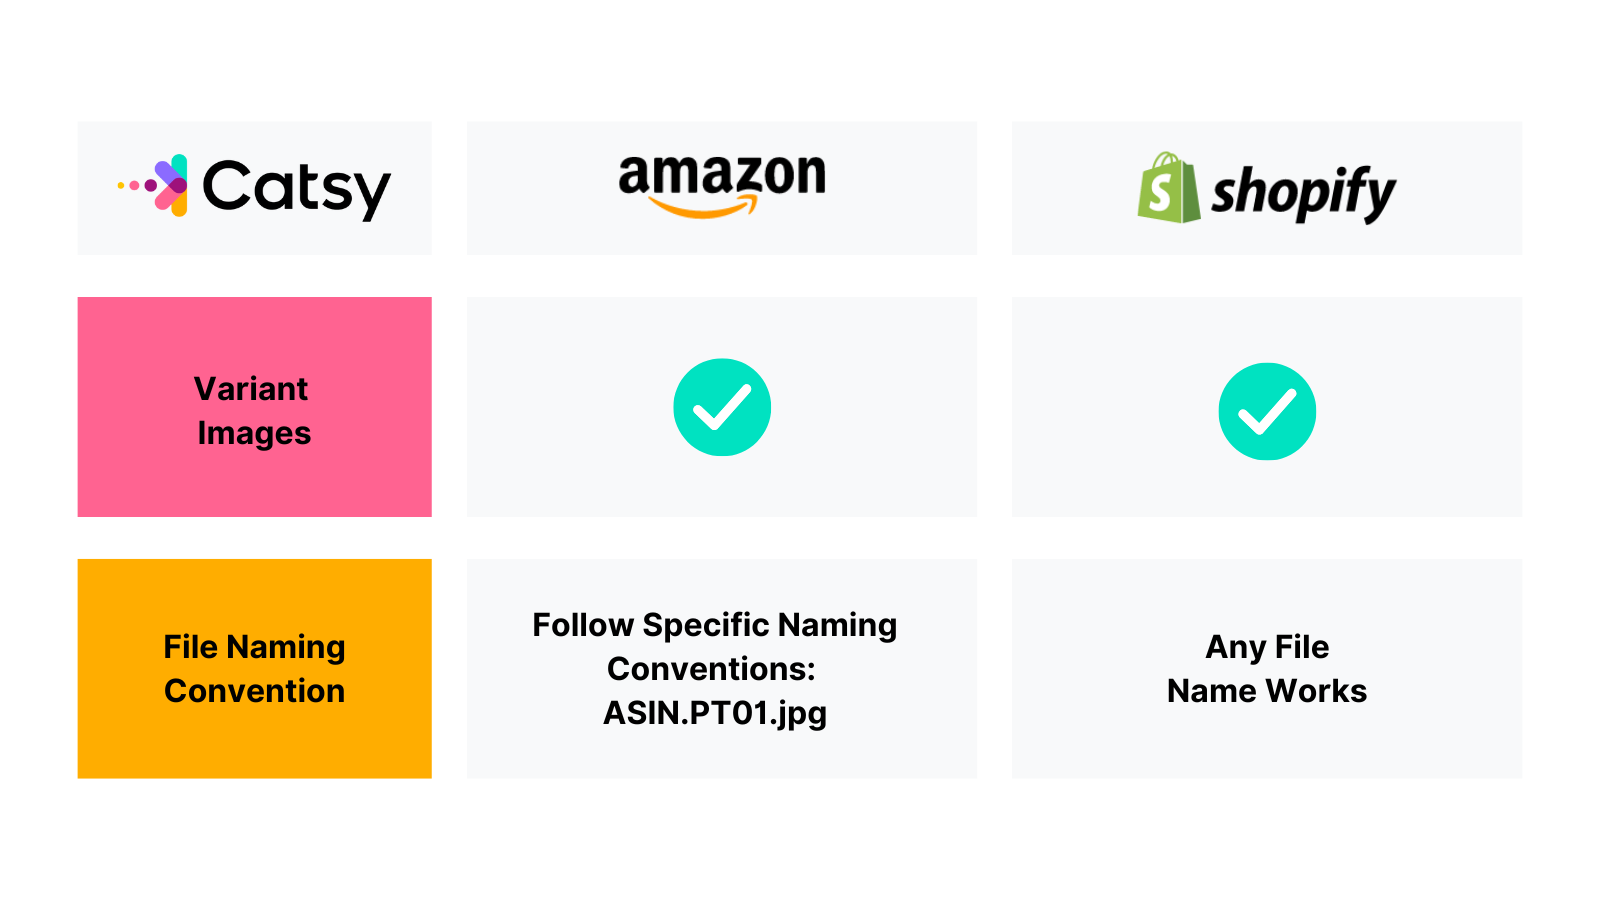This screenshot has width=1600, height=900.
Task: Click the "Follow Specific Naming" text line
Action: click(x=714, y=625)
